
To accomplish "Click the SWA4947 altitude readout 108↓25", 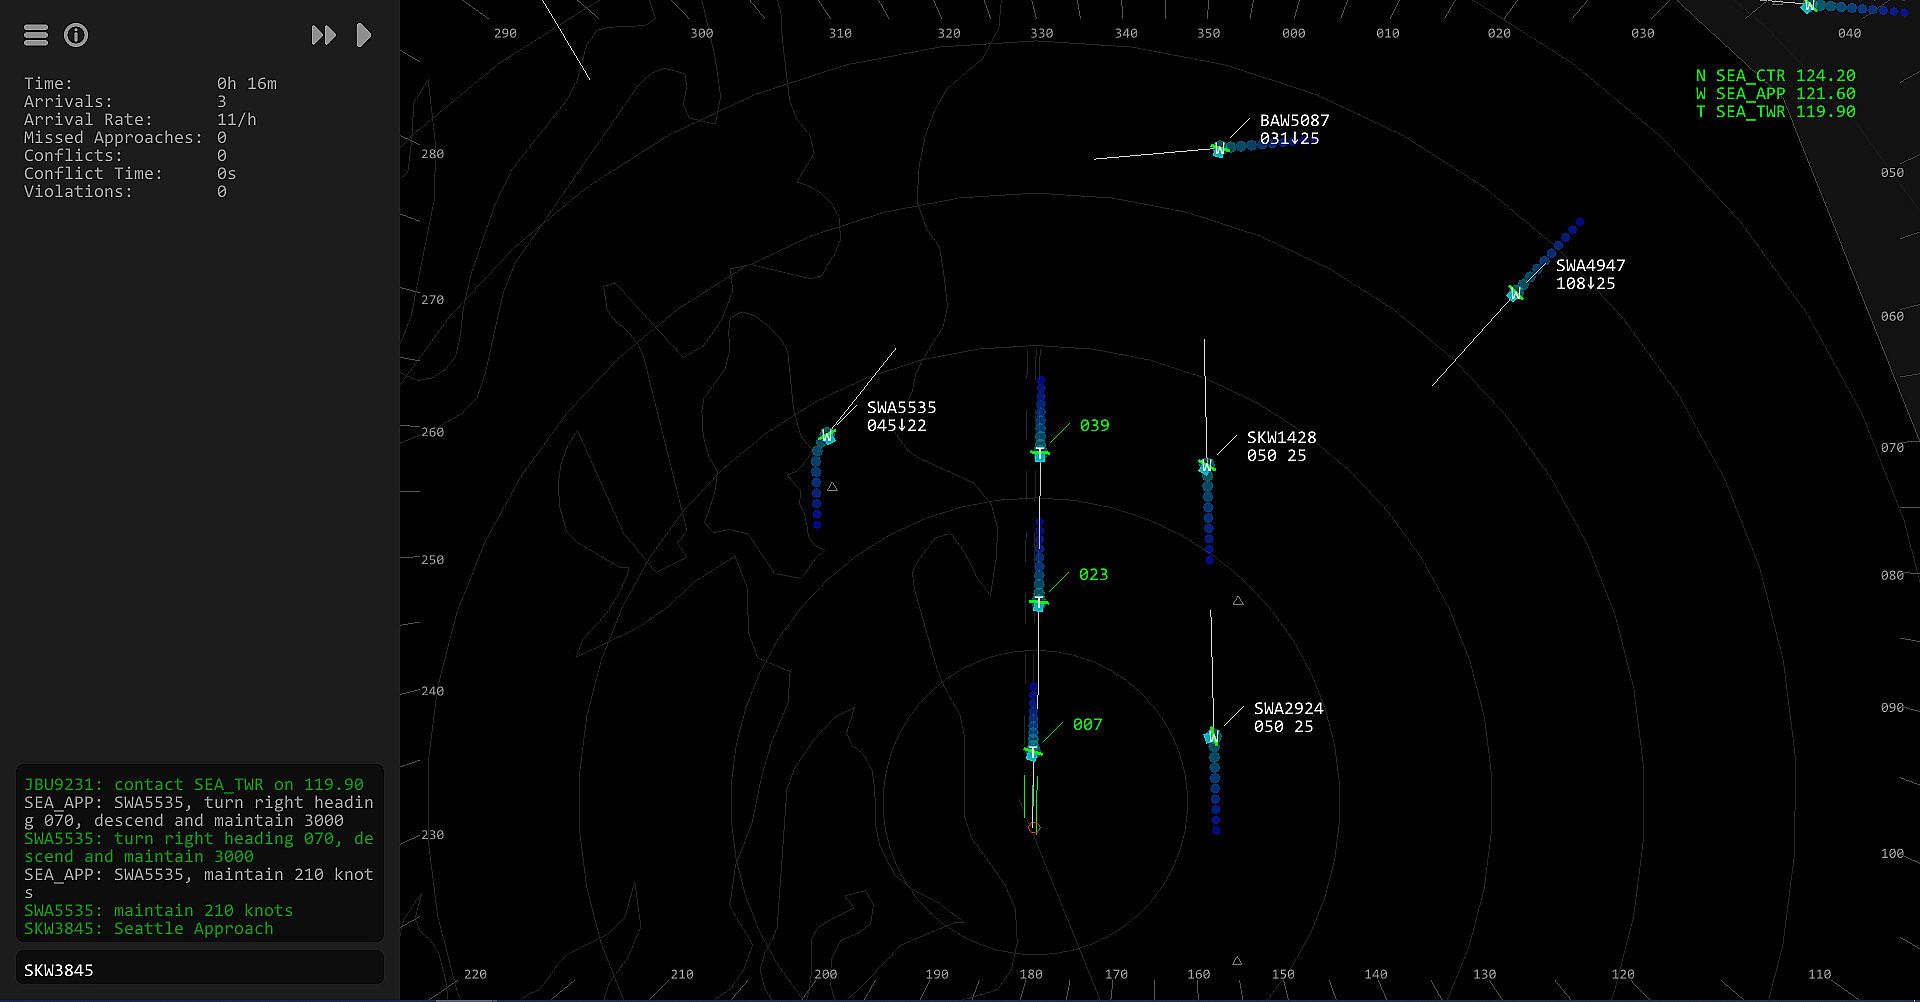I will (1585, 284).
